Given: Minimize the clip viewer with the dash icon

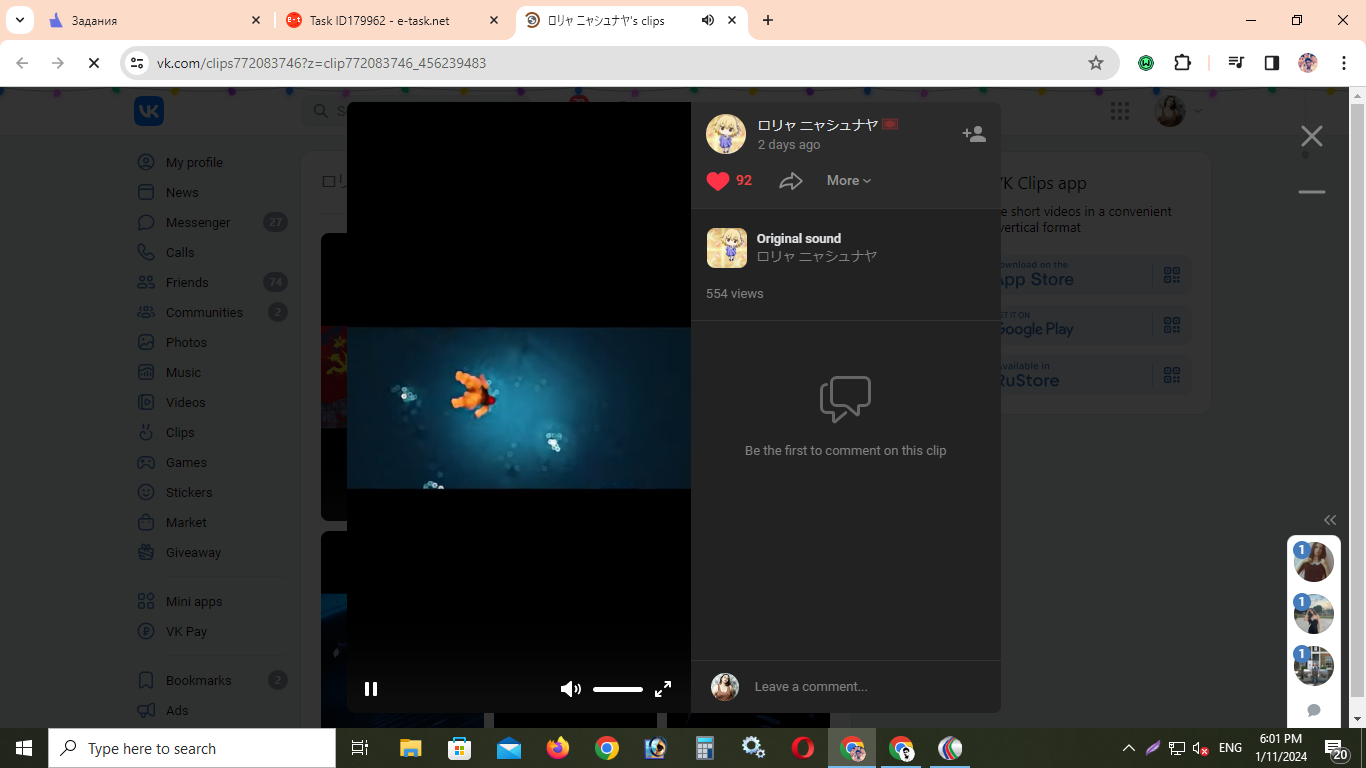Looking at the screenshot, I should tap(1312, 192).
